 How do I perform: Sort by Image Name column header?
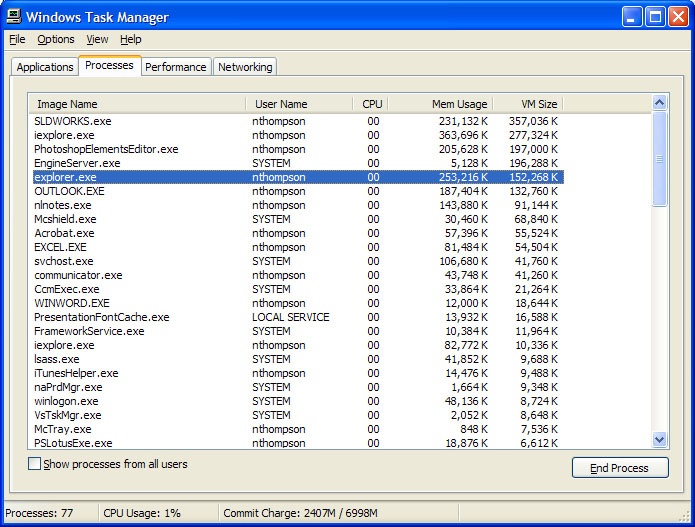point(137,104)
